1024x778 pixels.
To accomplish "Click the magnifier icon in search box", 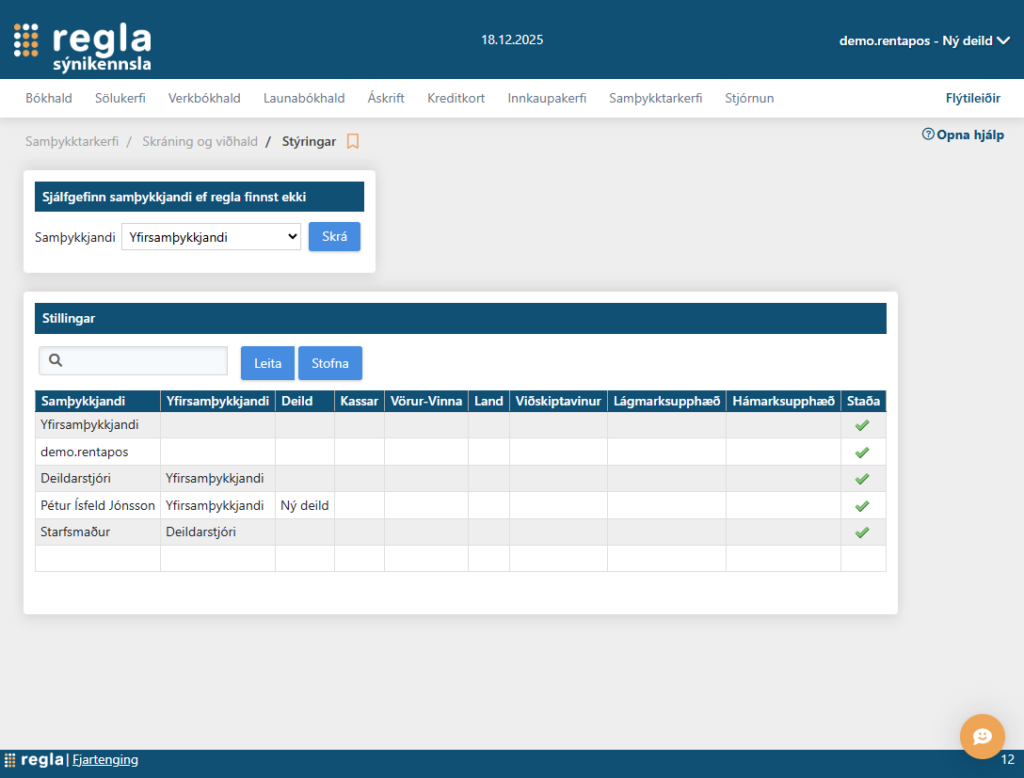I will (x=56, y=361).
